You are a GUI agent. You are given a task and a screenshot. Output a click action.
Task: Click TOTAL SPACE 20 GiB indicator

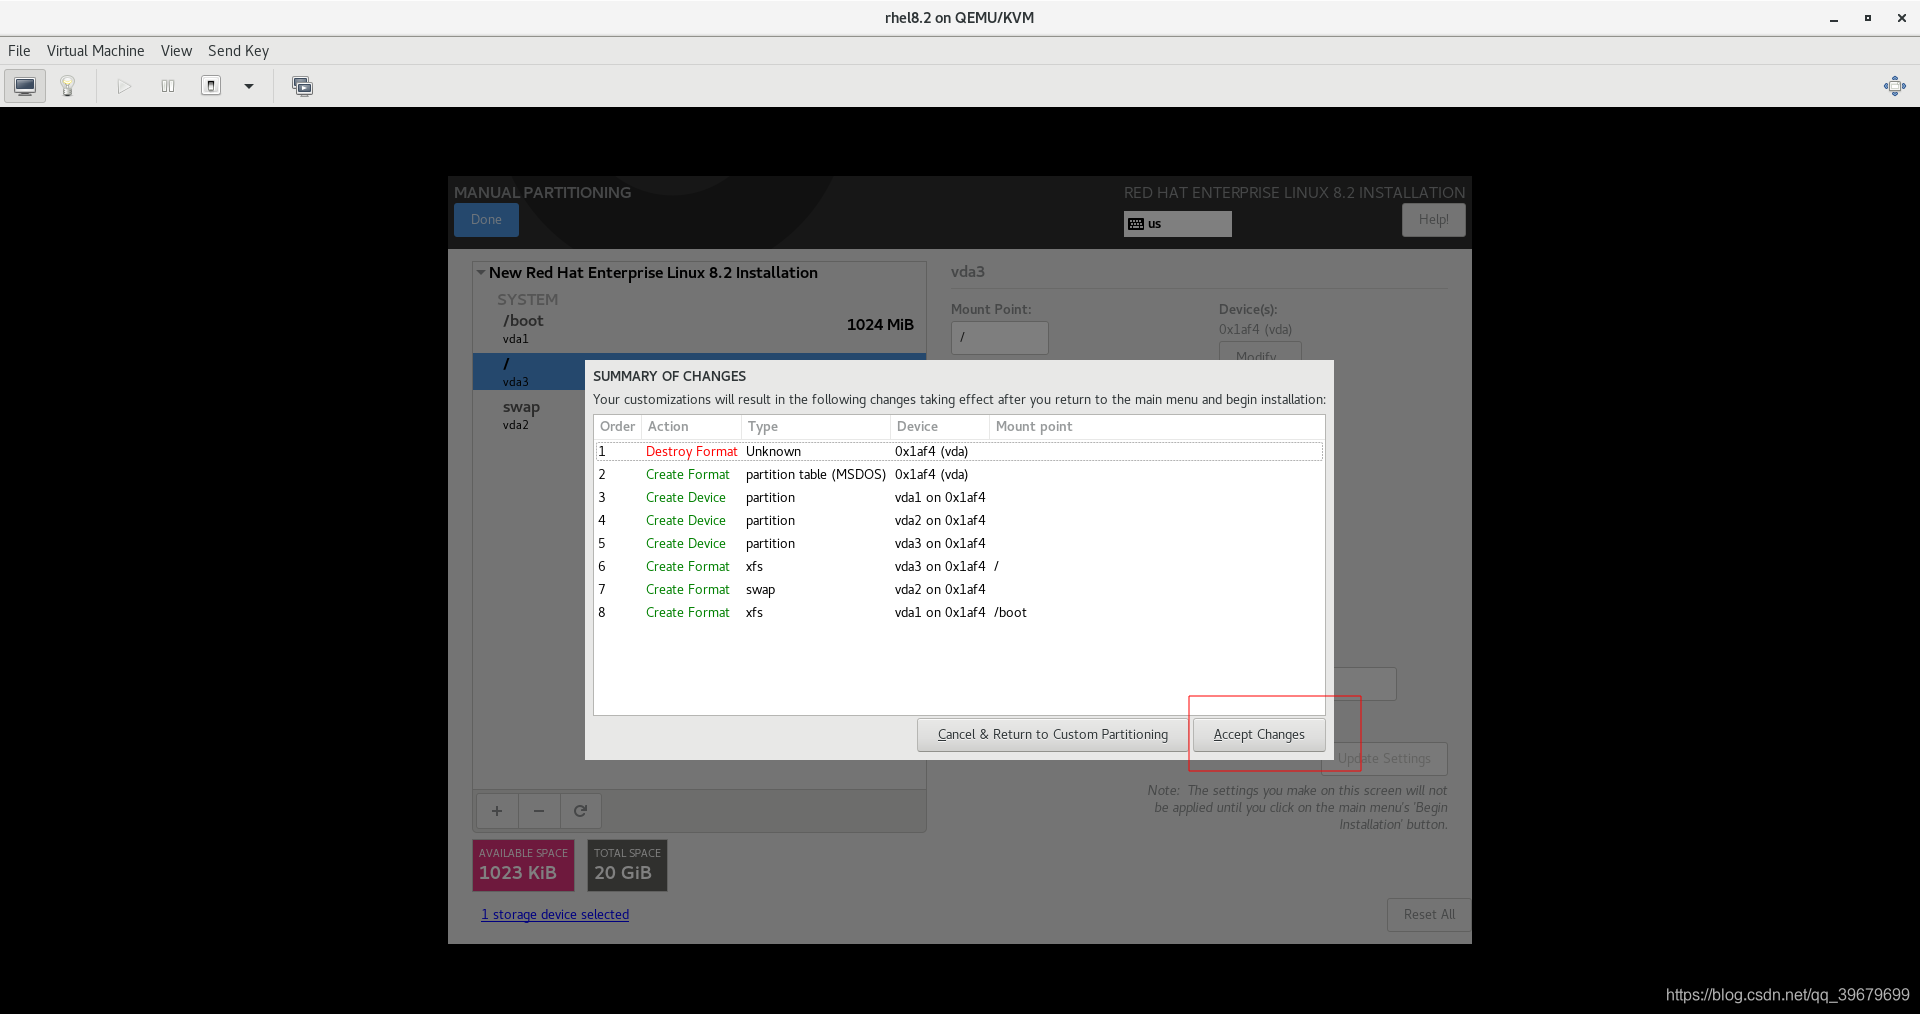(x=627, y=865)
